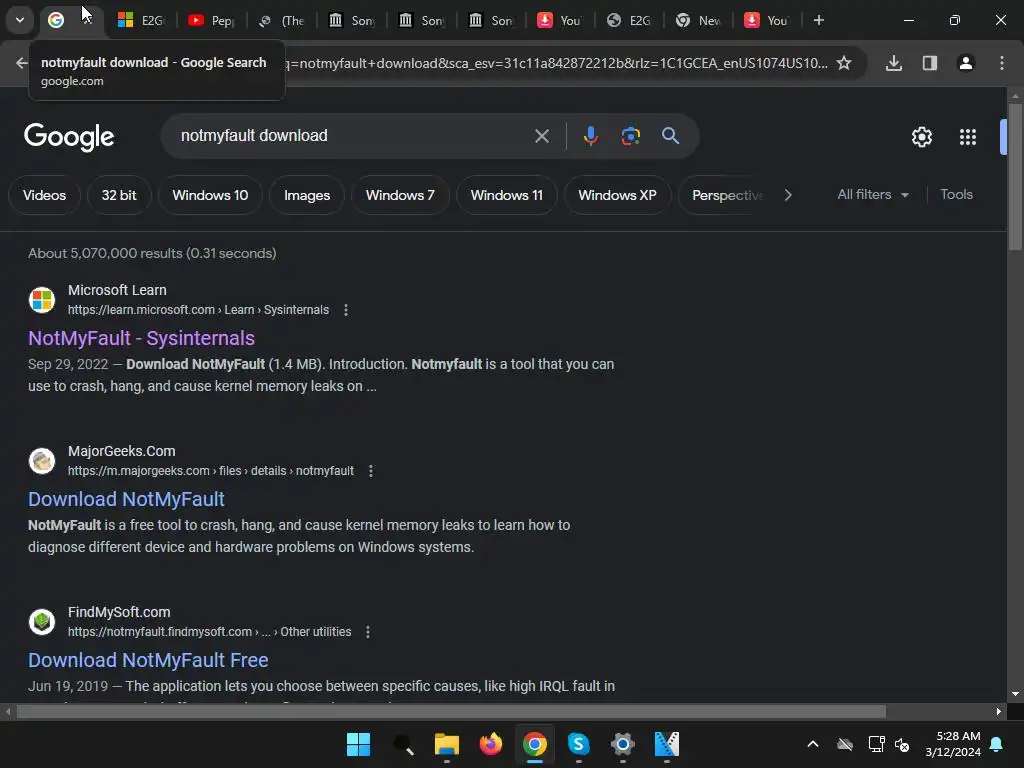Open Google apps grid
The height and width of the screenshot is (768, 1024).
[x=968, y=136]
